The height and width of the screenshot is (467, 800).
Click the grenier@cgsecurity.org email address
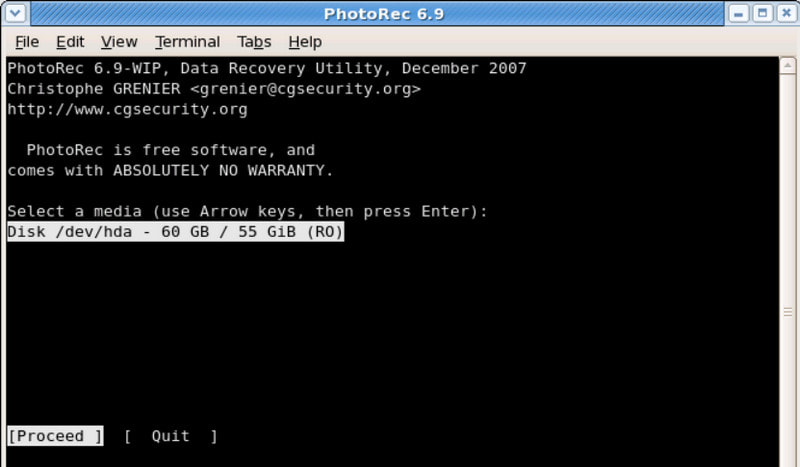pos(306,89)
